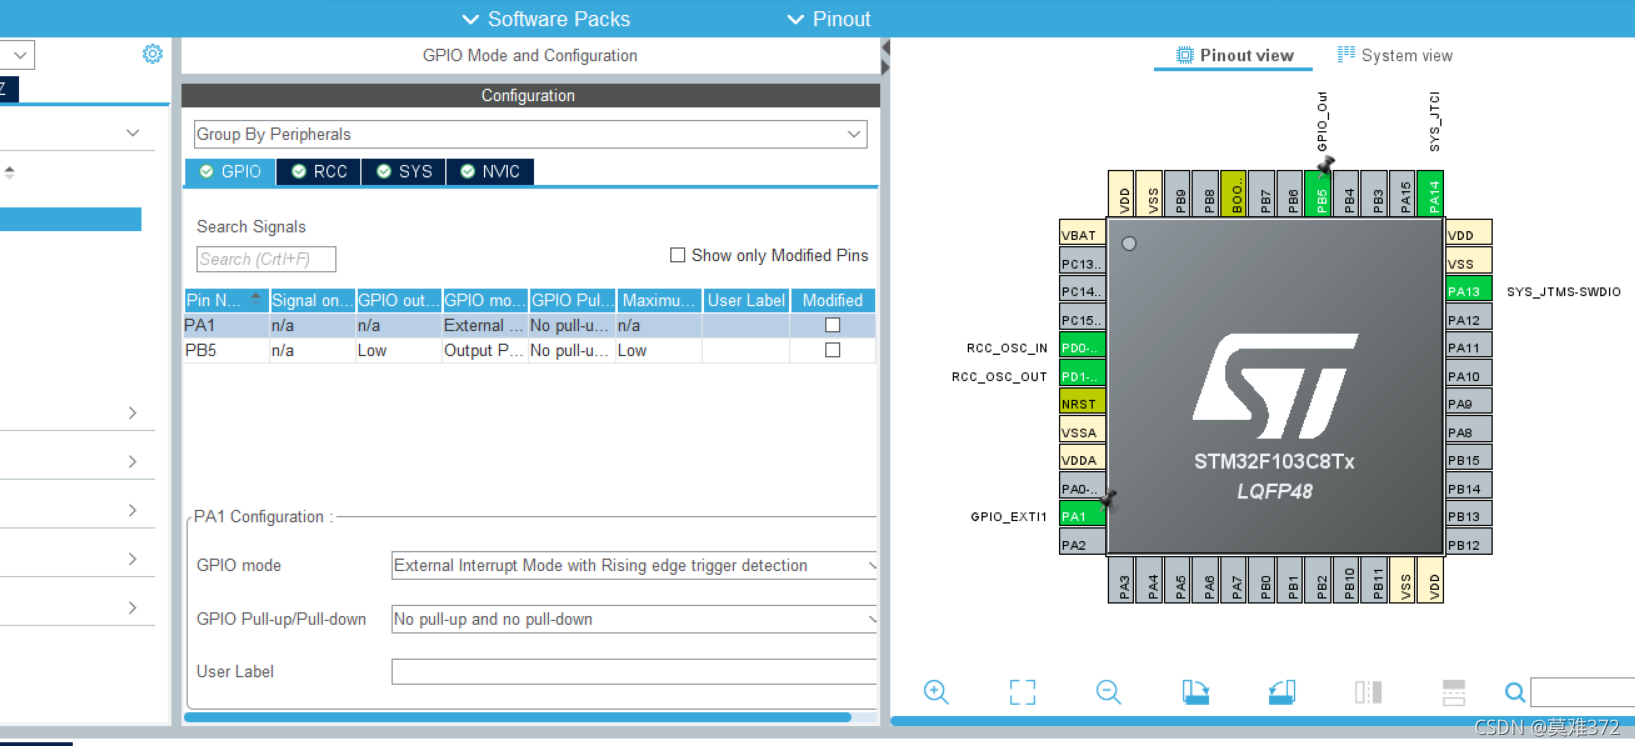Switch to the SYS tab
The width and height of the screenshot is (1635, 746).
[404, 171]
